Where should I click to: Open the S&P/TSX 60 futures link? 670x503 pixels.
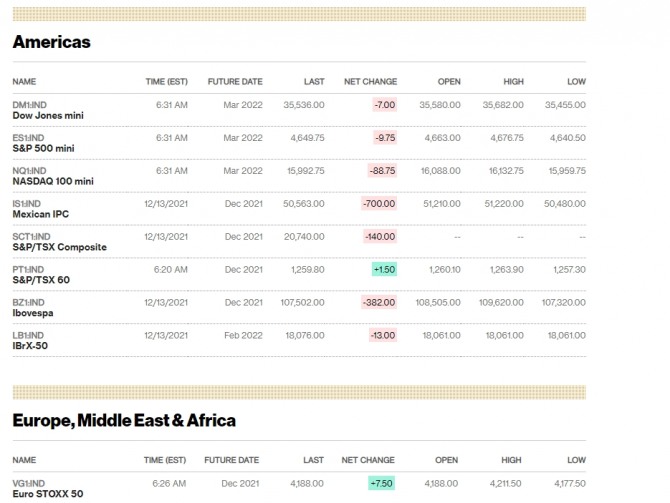point(41,280)
